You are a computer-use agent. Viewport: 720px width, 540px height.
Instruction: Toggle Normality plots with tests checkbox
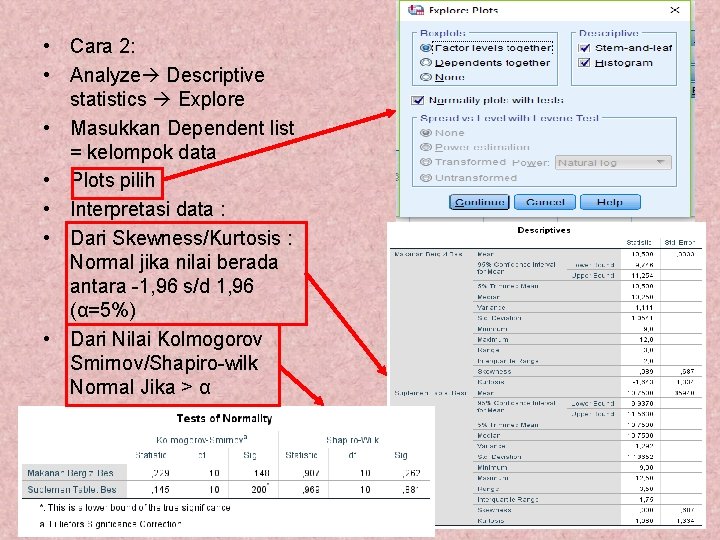point(417,100)
